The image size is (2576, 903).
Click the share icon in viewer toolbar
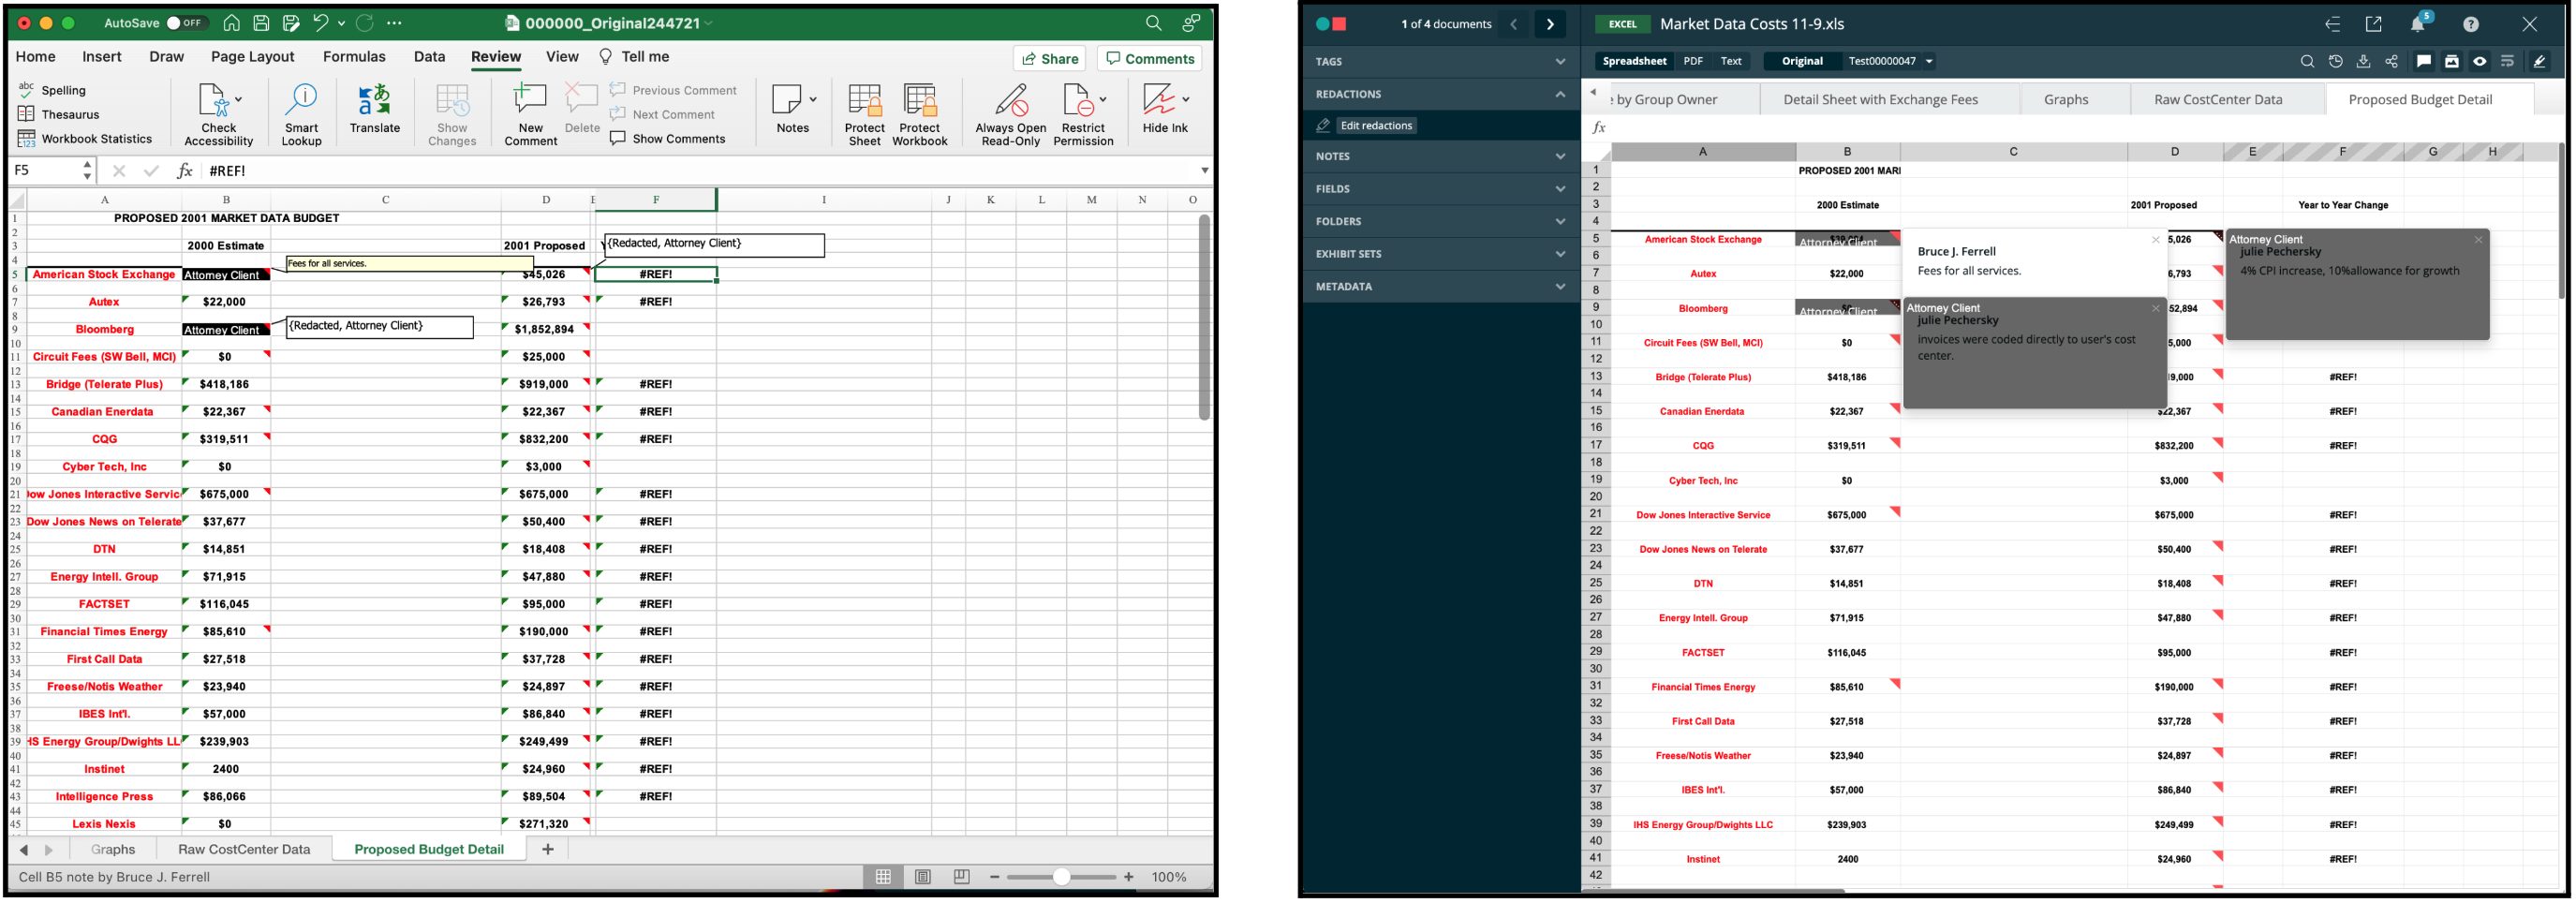tap(2391, 62)
